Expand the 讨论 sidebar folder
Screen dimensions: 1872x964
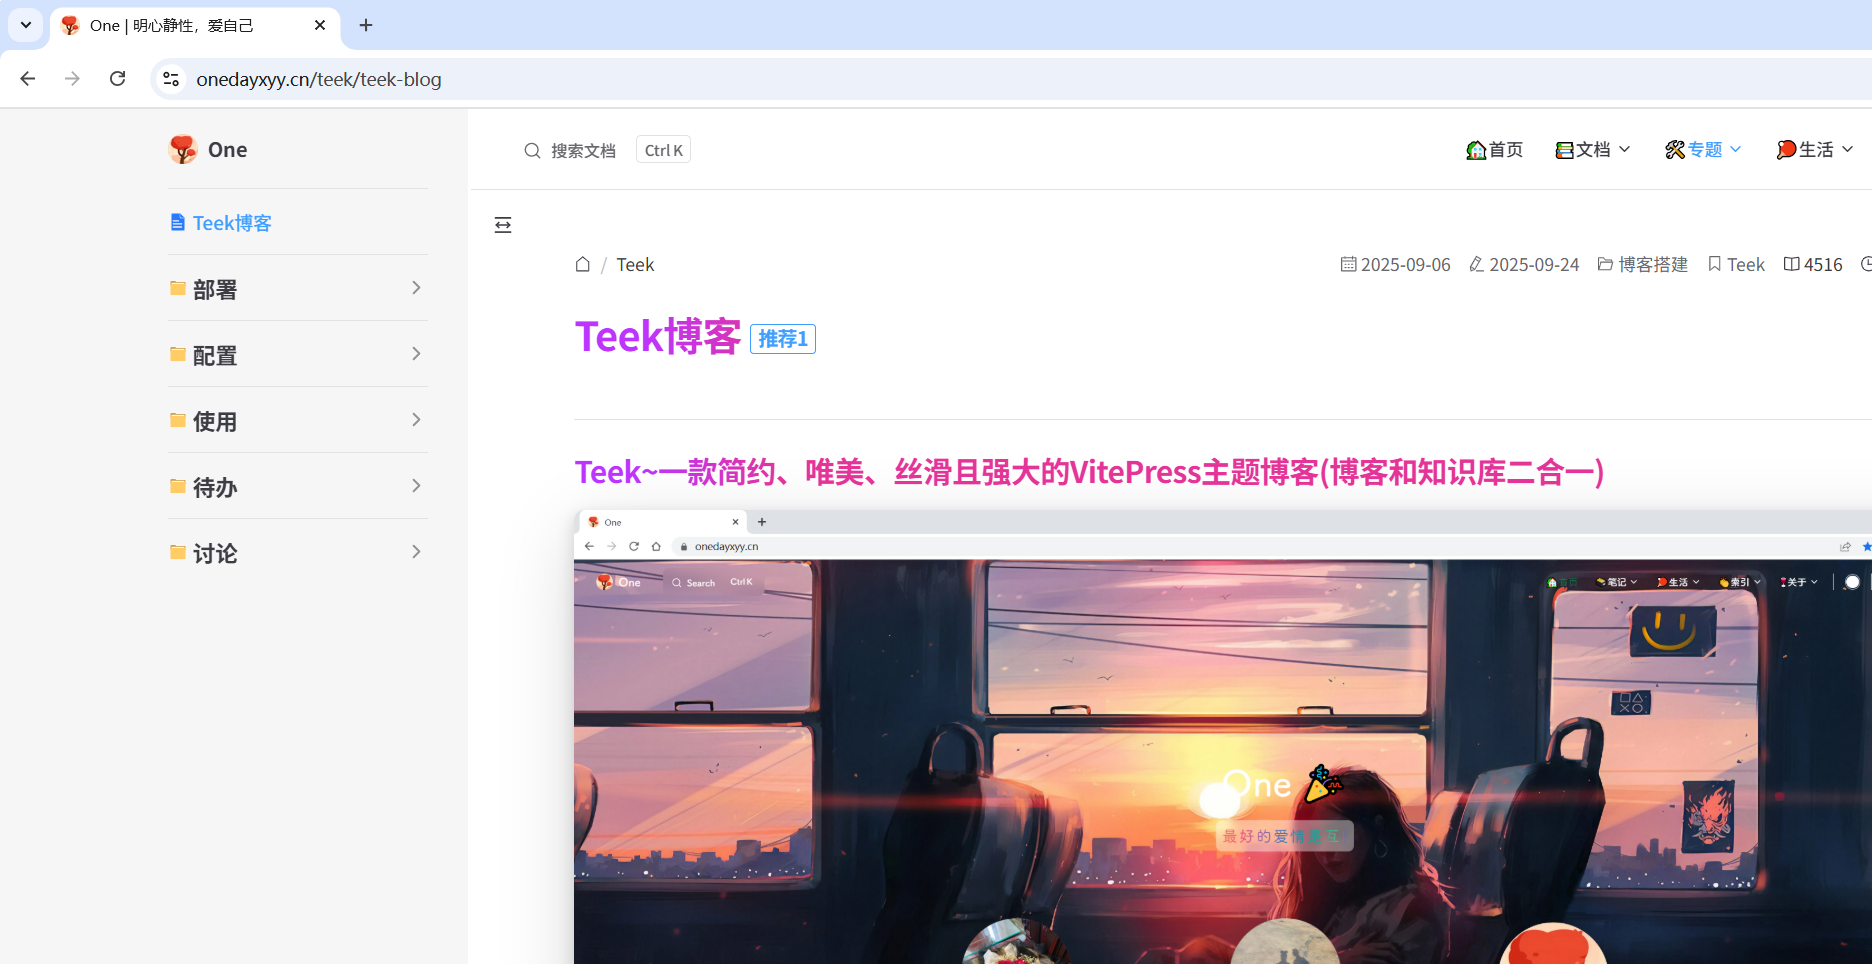point(297,553)
